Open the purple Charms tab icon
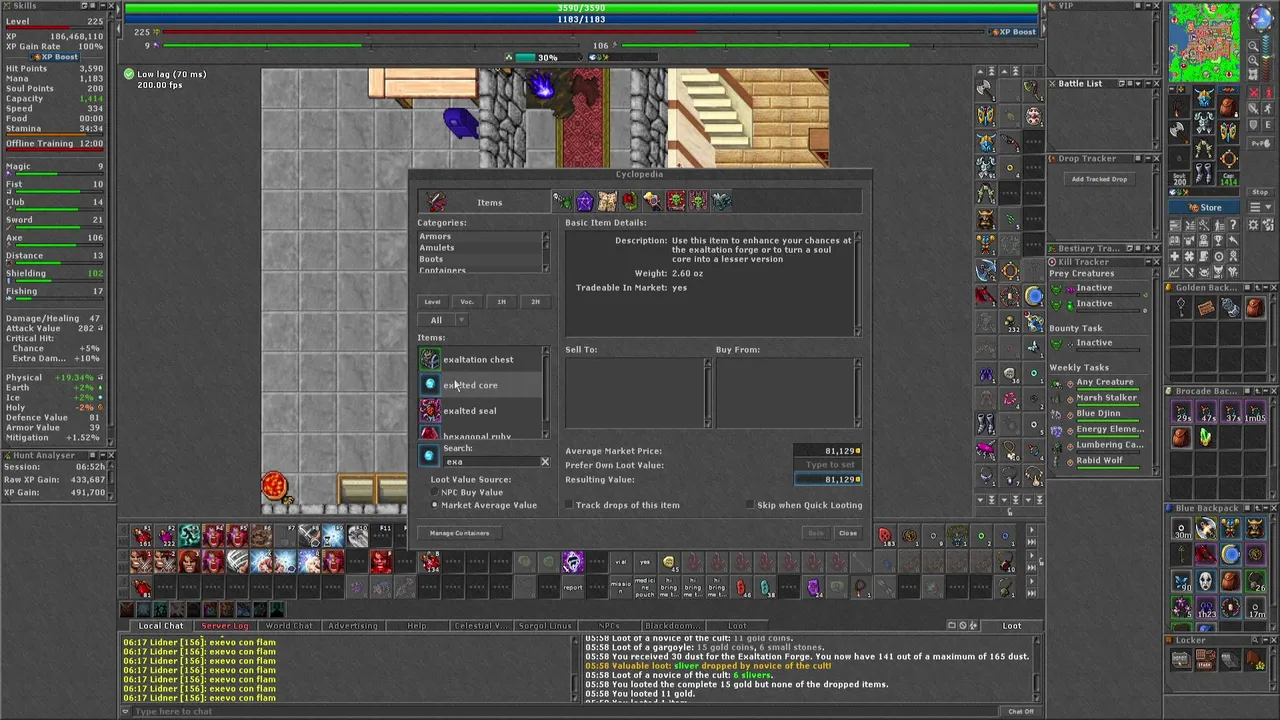1280x720 pixels. tap(585, 202)
